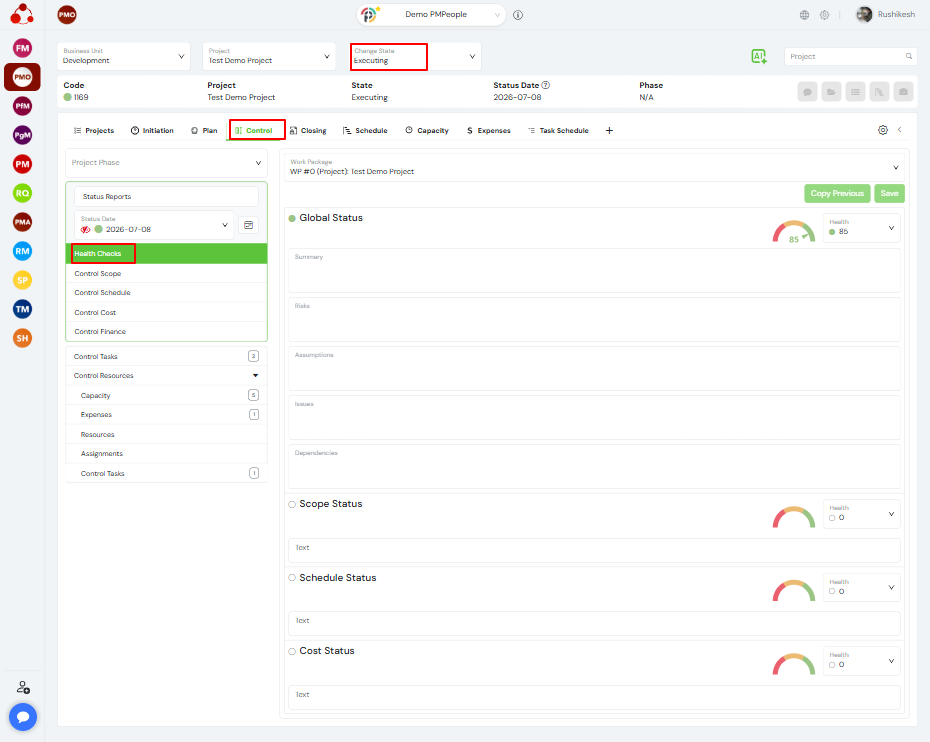Image resolution: width=930 pixels, height=742 pixels.
Task: Switch to the Initiation tab
Action: [x=152, y=130]
